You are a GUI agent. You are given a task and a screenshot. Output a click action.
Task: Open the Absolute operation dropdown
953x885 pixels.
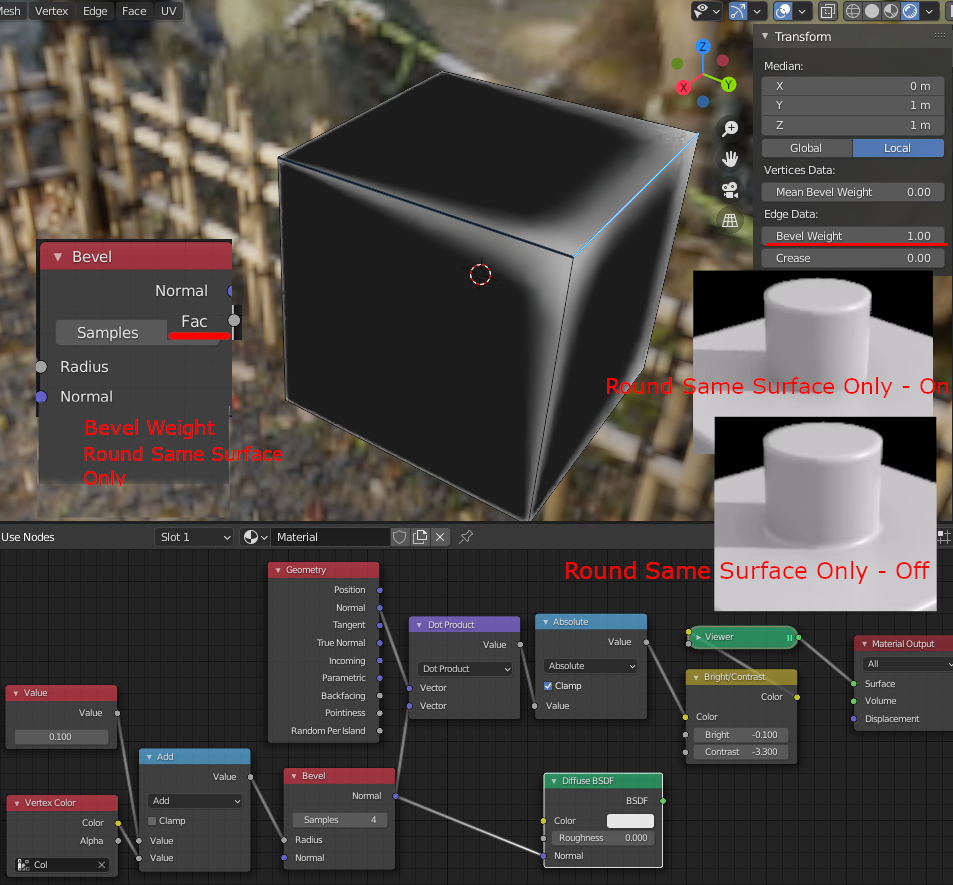pos(591,666)
